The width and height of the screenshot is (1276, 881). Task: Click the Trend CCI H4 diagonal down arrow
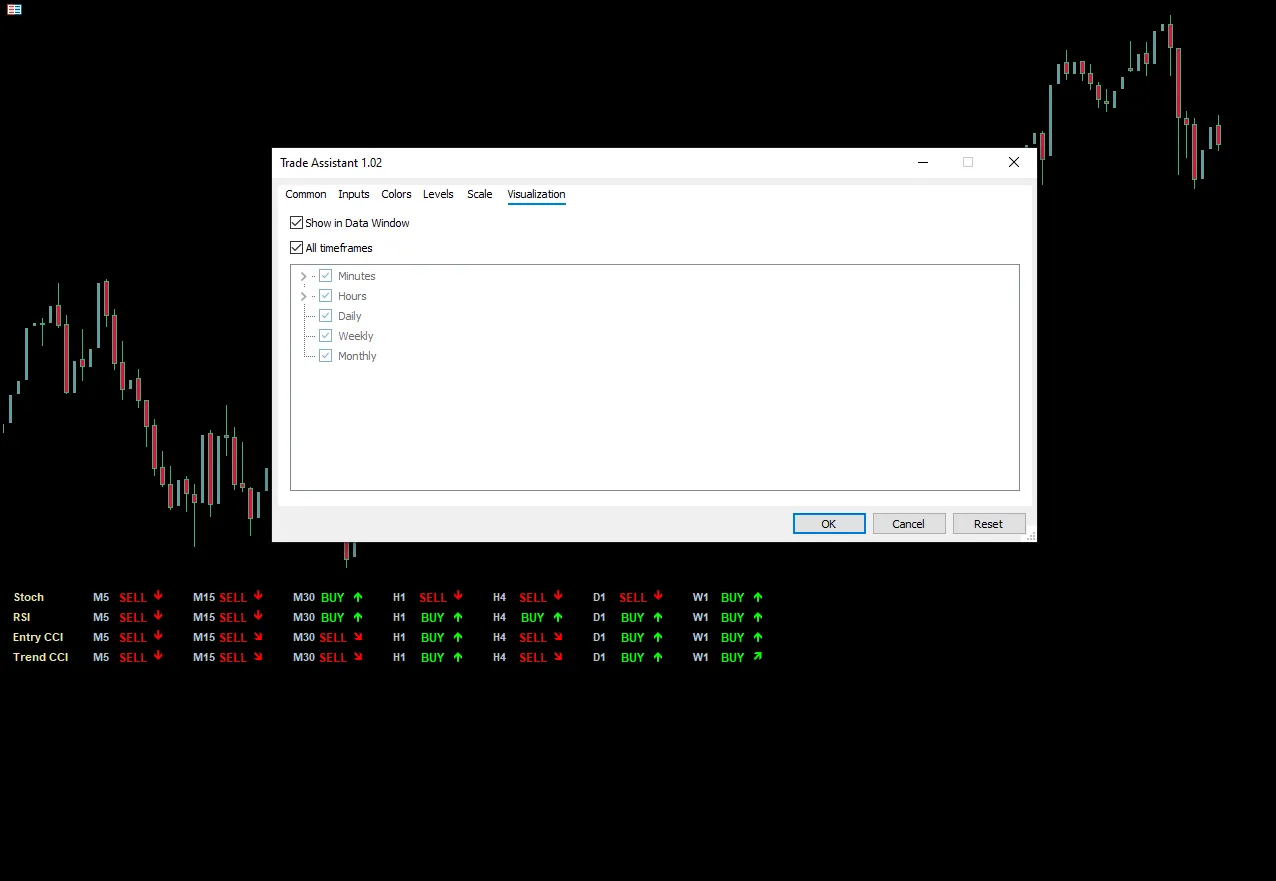click(558, 657)
